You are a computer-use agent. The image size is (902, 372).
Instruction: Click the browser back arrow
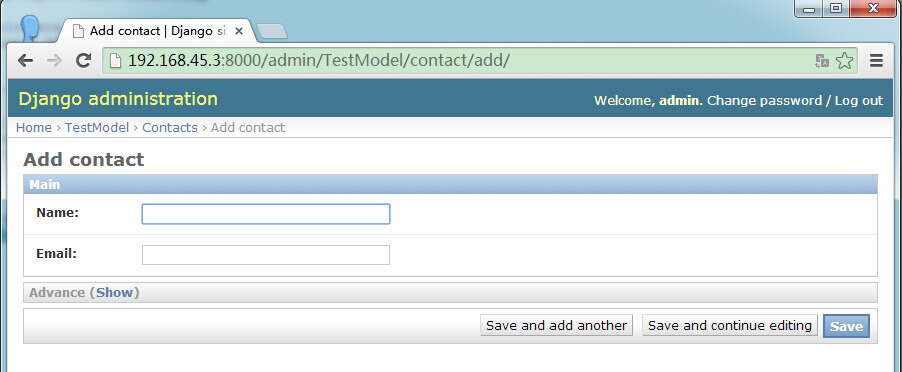tap(25, 60)
